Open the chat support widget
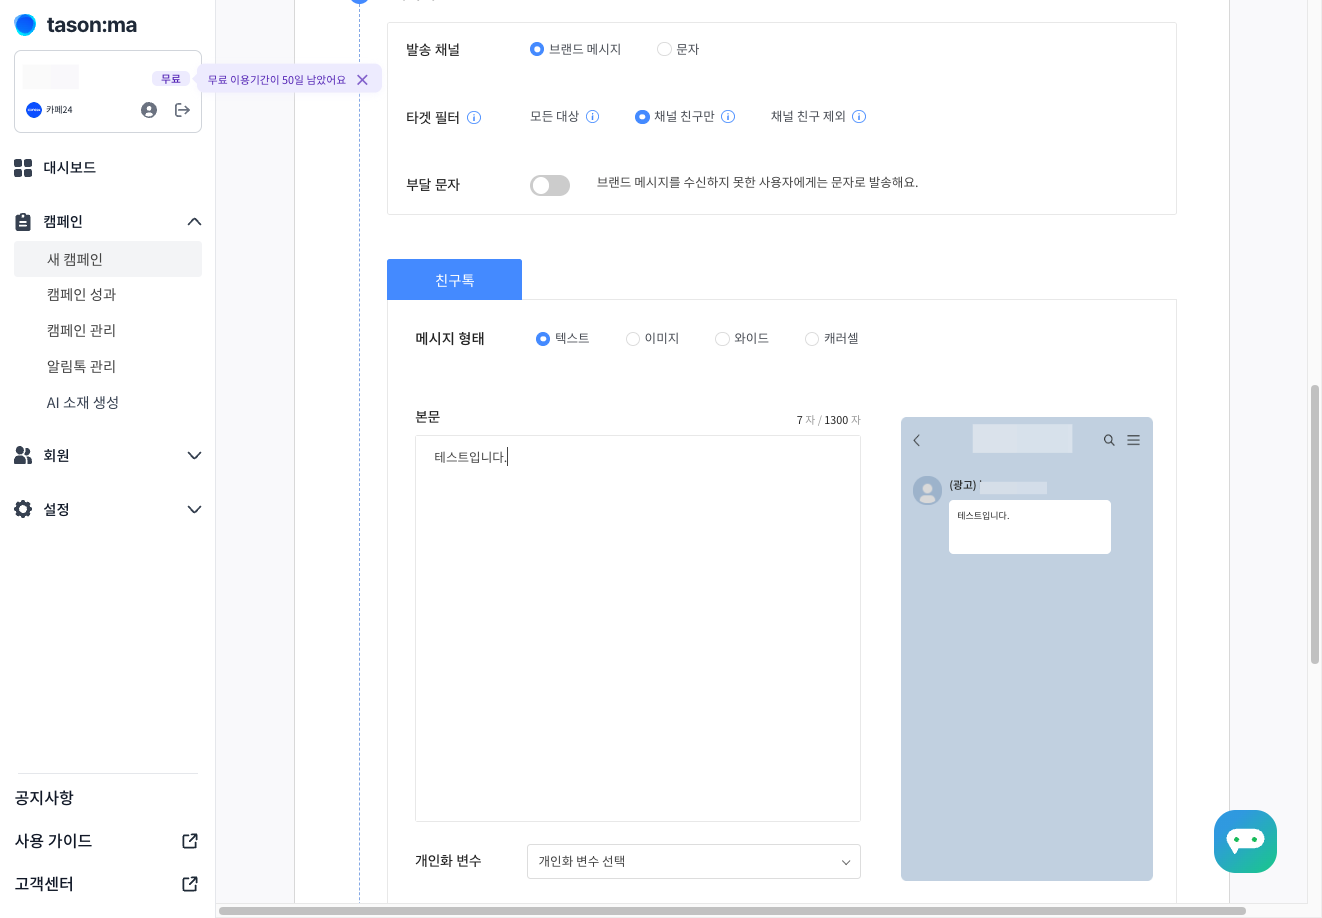Viewport: 1322px width, 918px height. [1245, 841]
